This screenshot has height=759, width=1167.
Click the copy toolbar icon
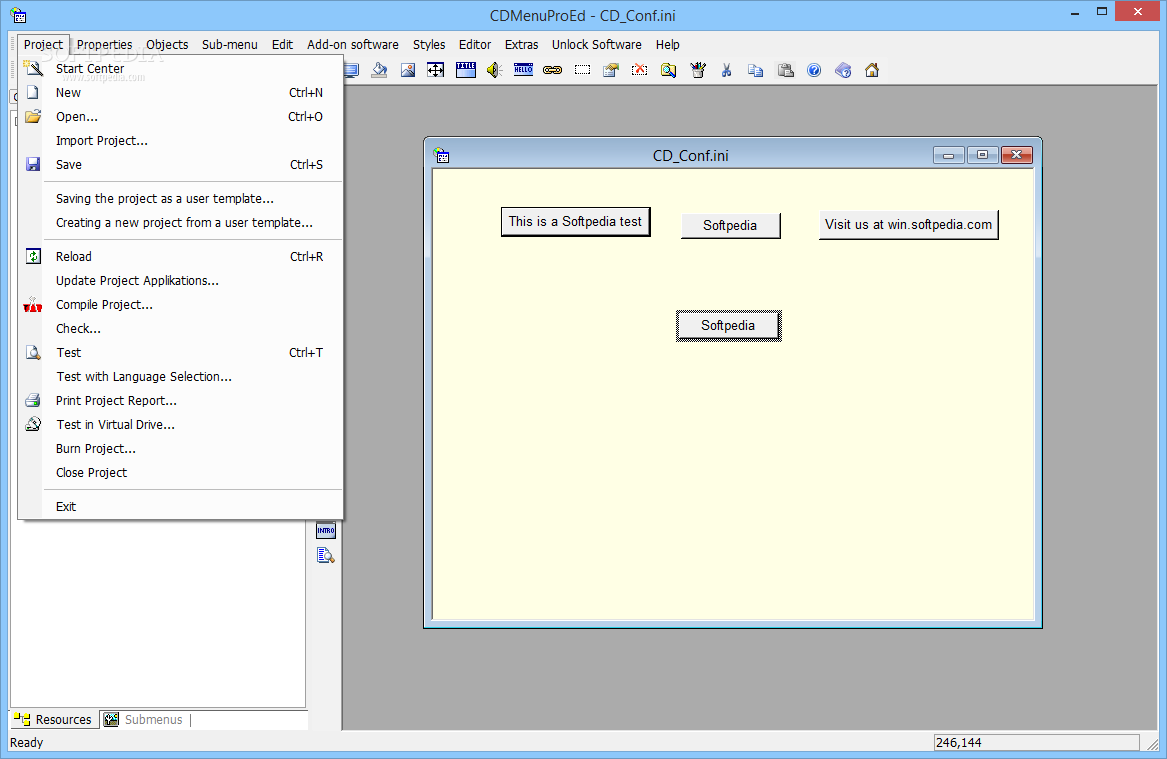coord(755,70)
